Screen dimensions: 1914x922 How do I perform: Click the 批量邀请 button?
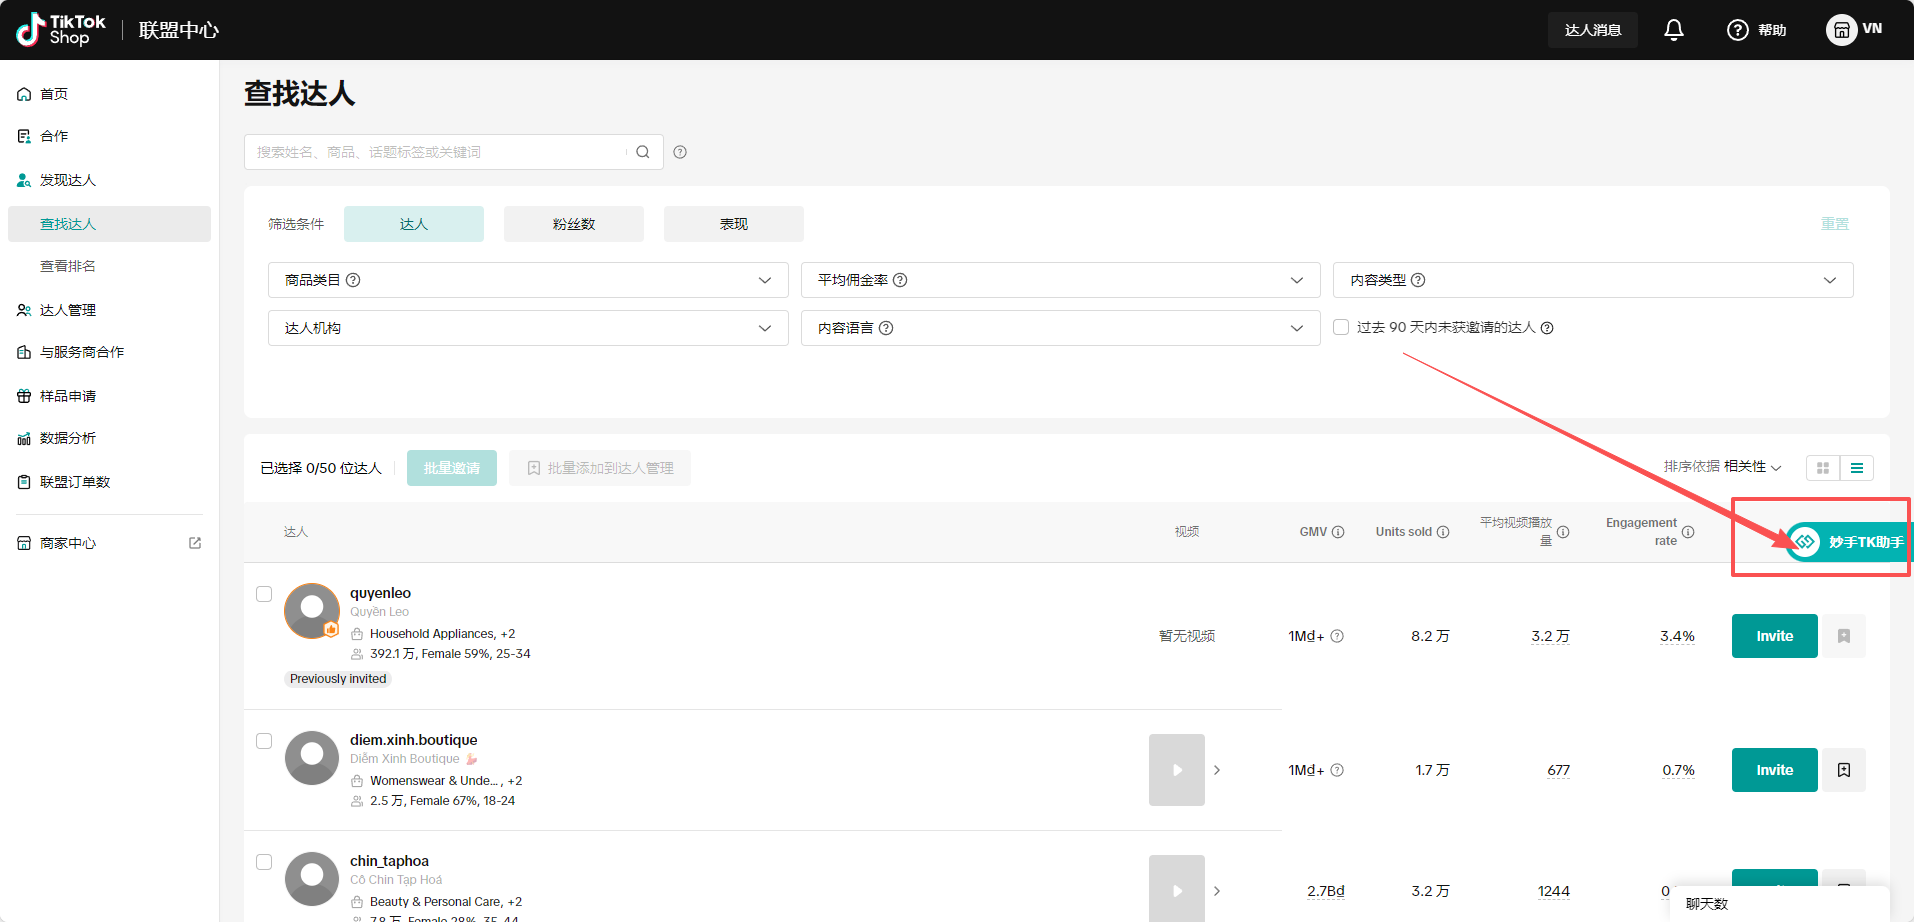pos(452,468)
